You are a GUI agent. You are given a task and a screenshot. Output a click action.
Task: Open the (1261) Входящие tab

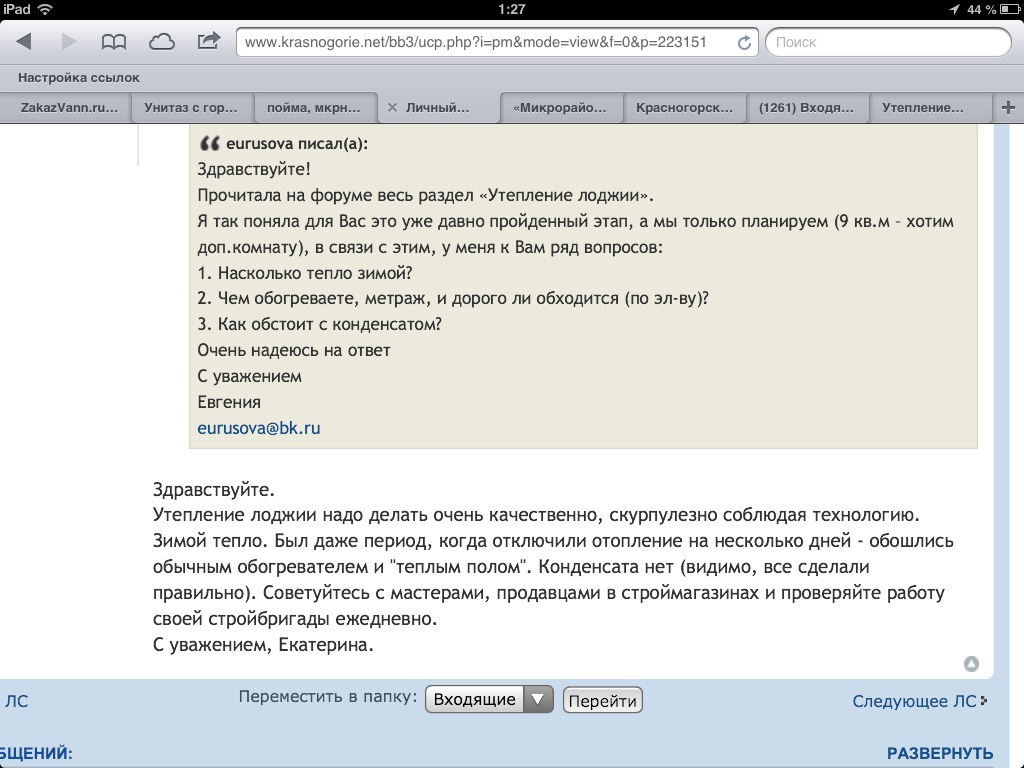tap(807, 107)
